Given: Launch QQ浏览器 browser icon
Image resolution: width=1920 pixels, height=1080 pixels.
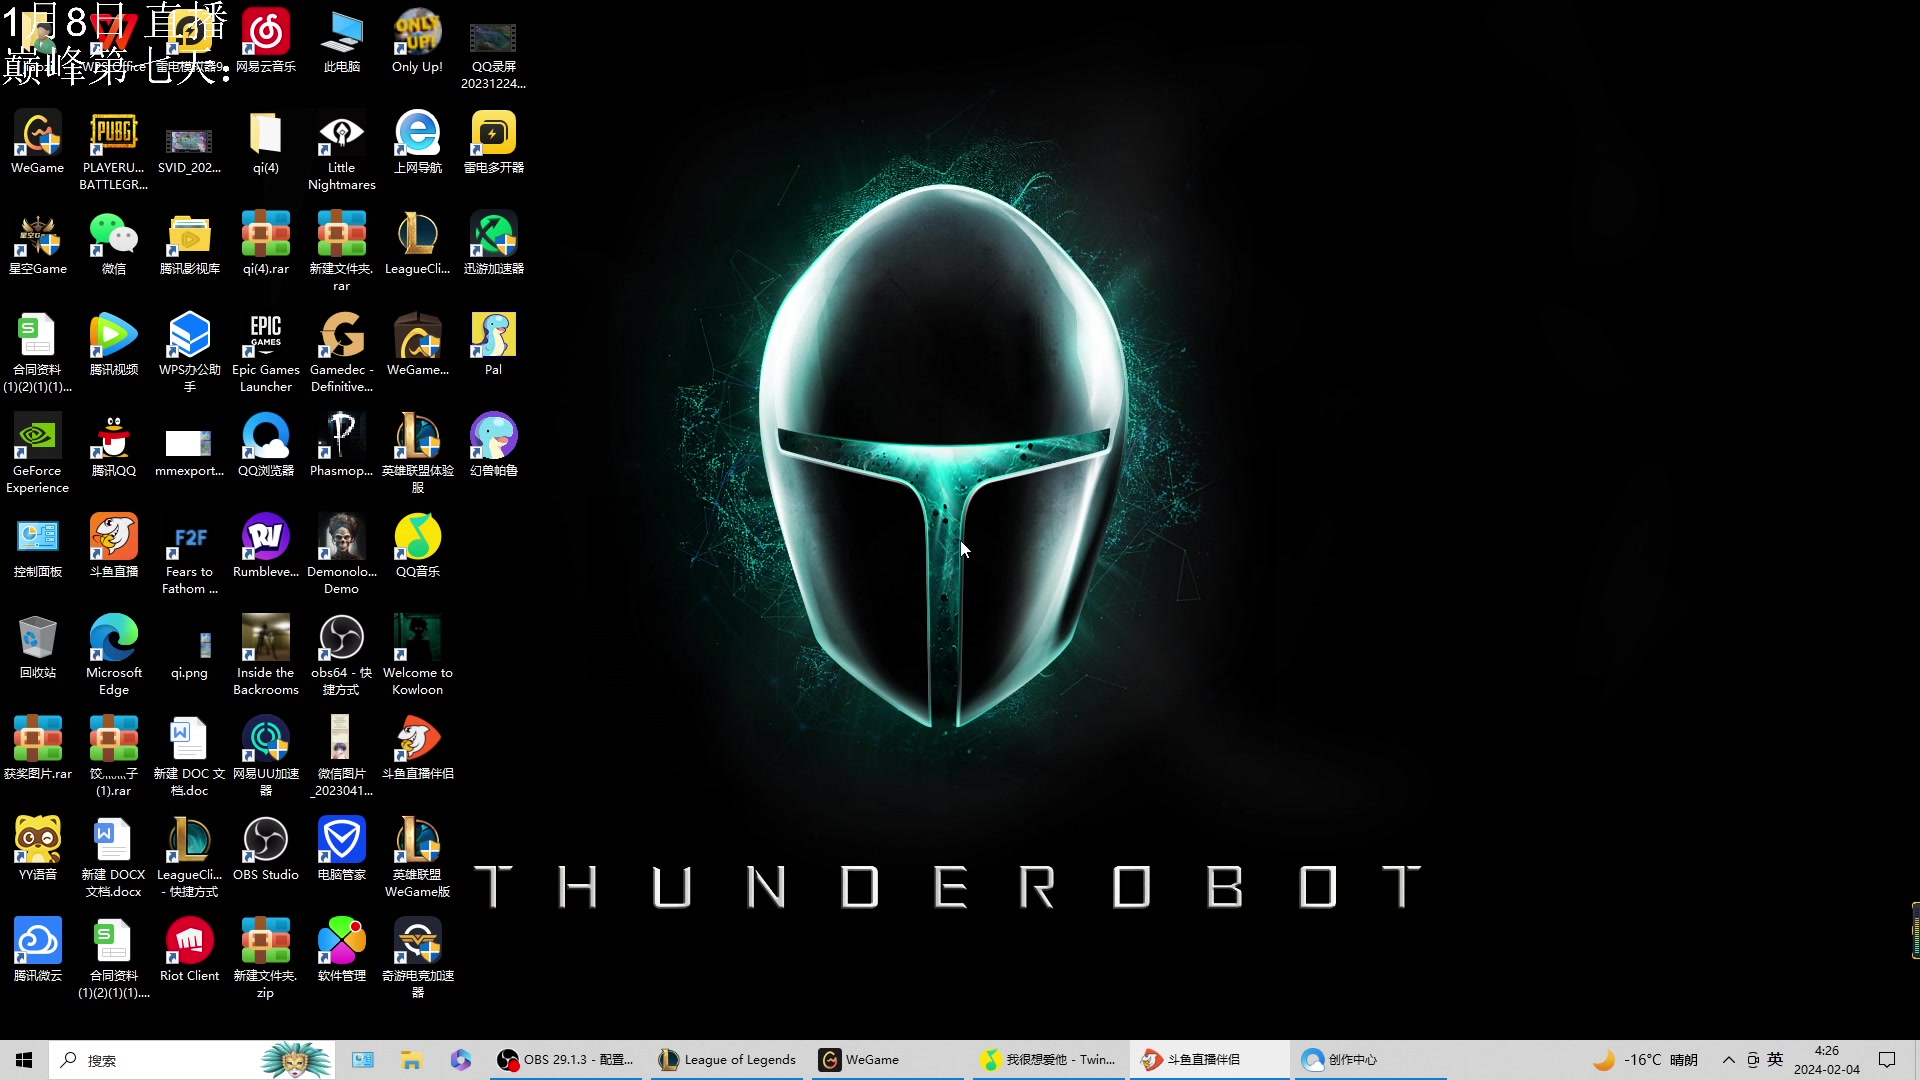Looking at the screenshot, I should coord(266,446).
